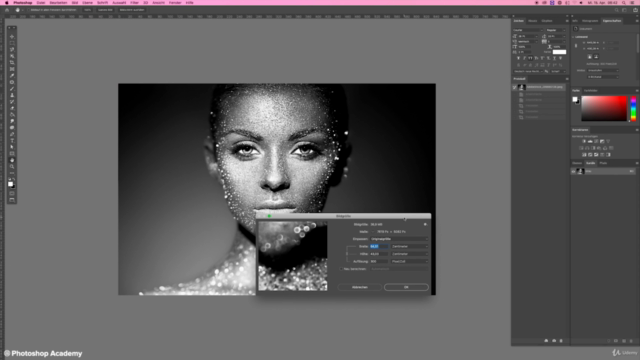Select the Hand tool
The image size is (640, 360).
coord(12,160)
